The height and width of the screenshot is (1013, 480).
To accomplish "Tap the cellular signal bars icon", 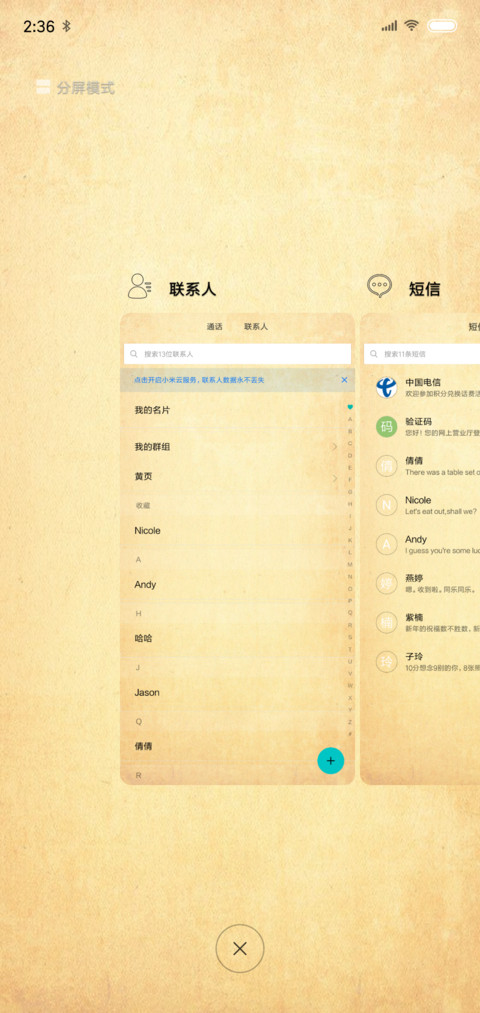I will pos(389,26).
